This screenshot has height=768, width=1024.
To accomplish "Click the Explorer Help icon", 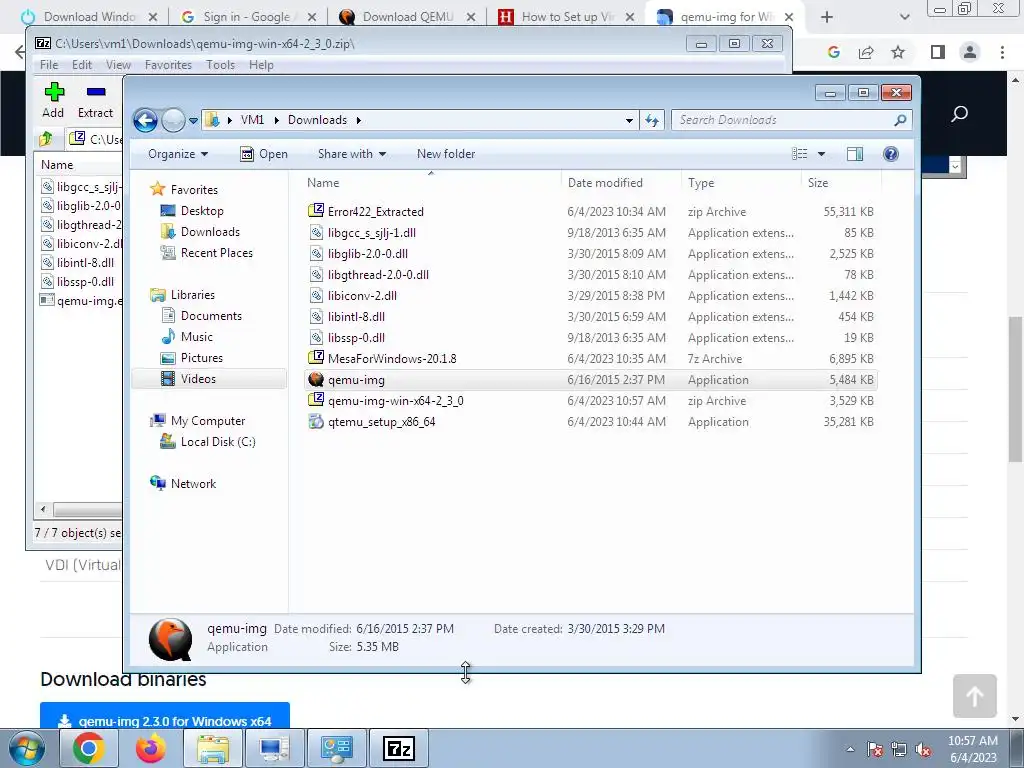I will pos(891,153).
